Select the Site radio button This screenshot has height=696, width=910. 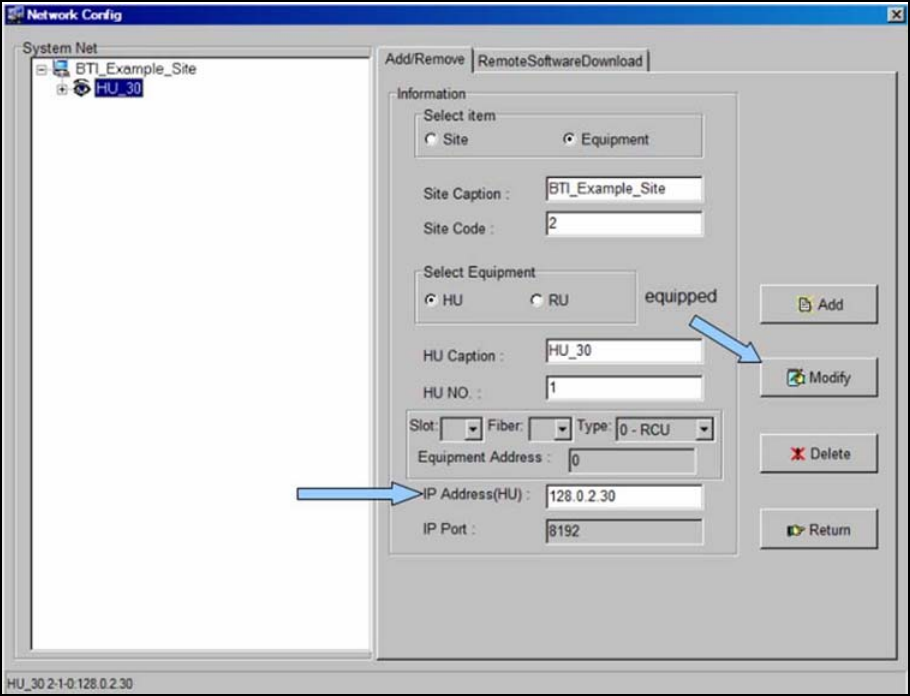[431, 139]
